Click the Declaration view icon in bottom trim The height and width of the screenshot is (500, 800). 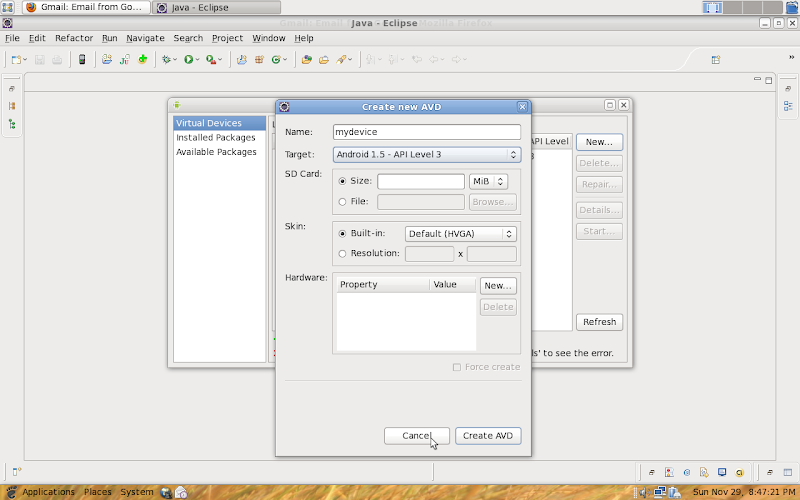click(704, 472)
